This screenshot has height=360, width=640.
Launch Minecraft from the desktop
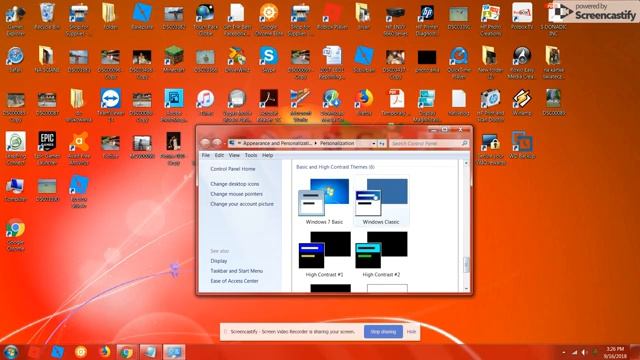pos(174,60)
